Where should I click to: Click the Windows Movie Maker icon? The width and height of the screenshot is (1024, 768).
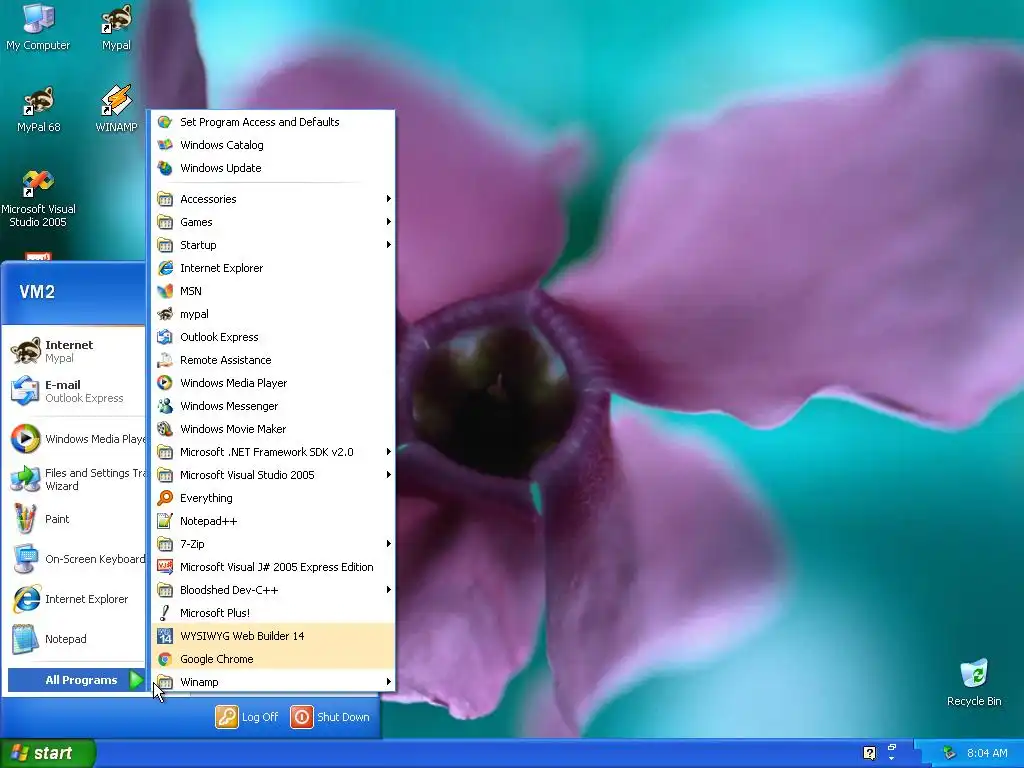coord(165,429)
